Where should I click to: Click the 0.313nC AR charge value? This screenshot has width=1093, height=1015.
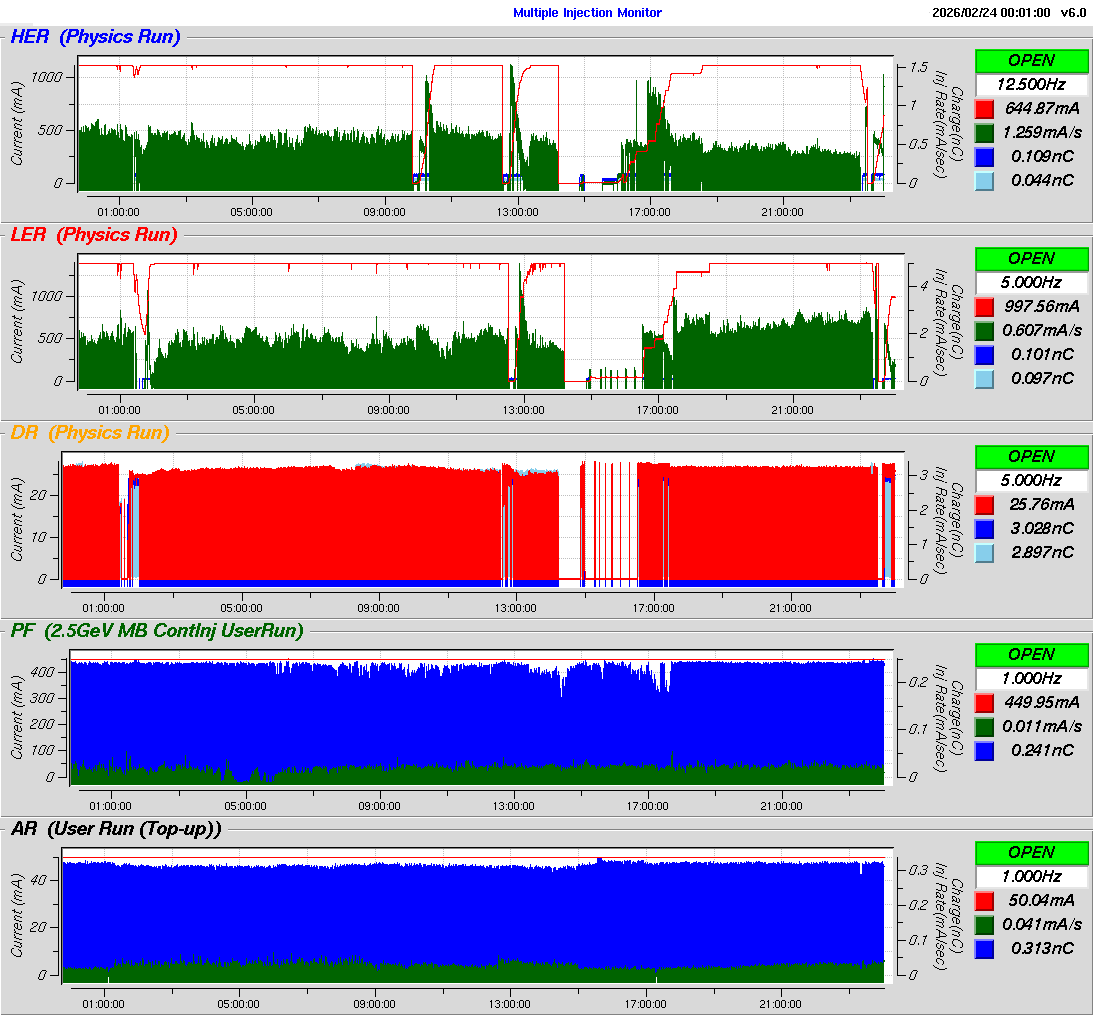[1041, 949]
